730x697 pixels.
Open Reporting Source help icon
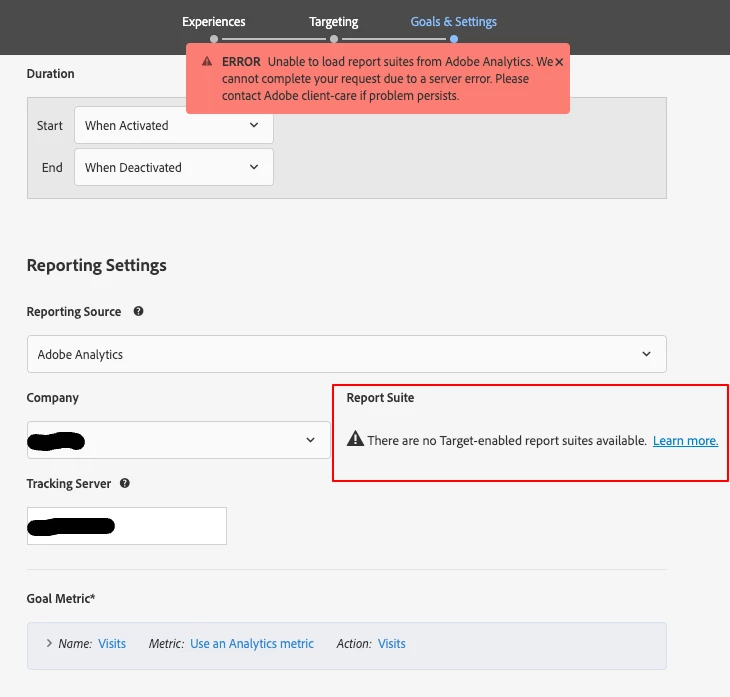click(138, 311)
